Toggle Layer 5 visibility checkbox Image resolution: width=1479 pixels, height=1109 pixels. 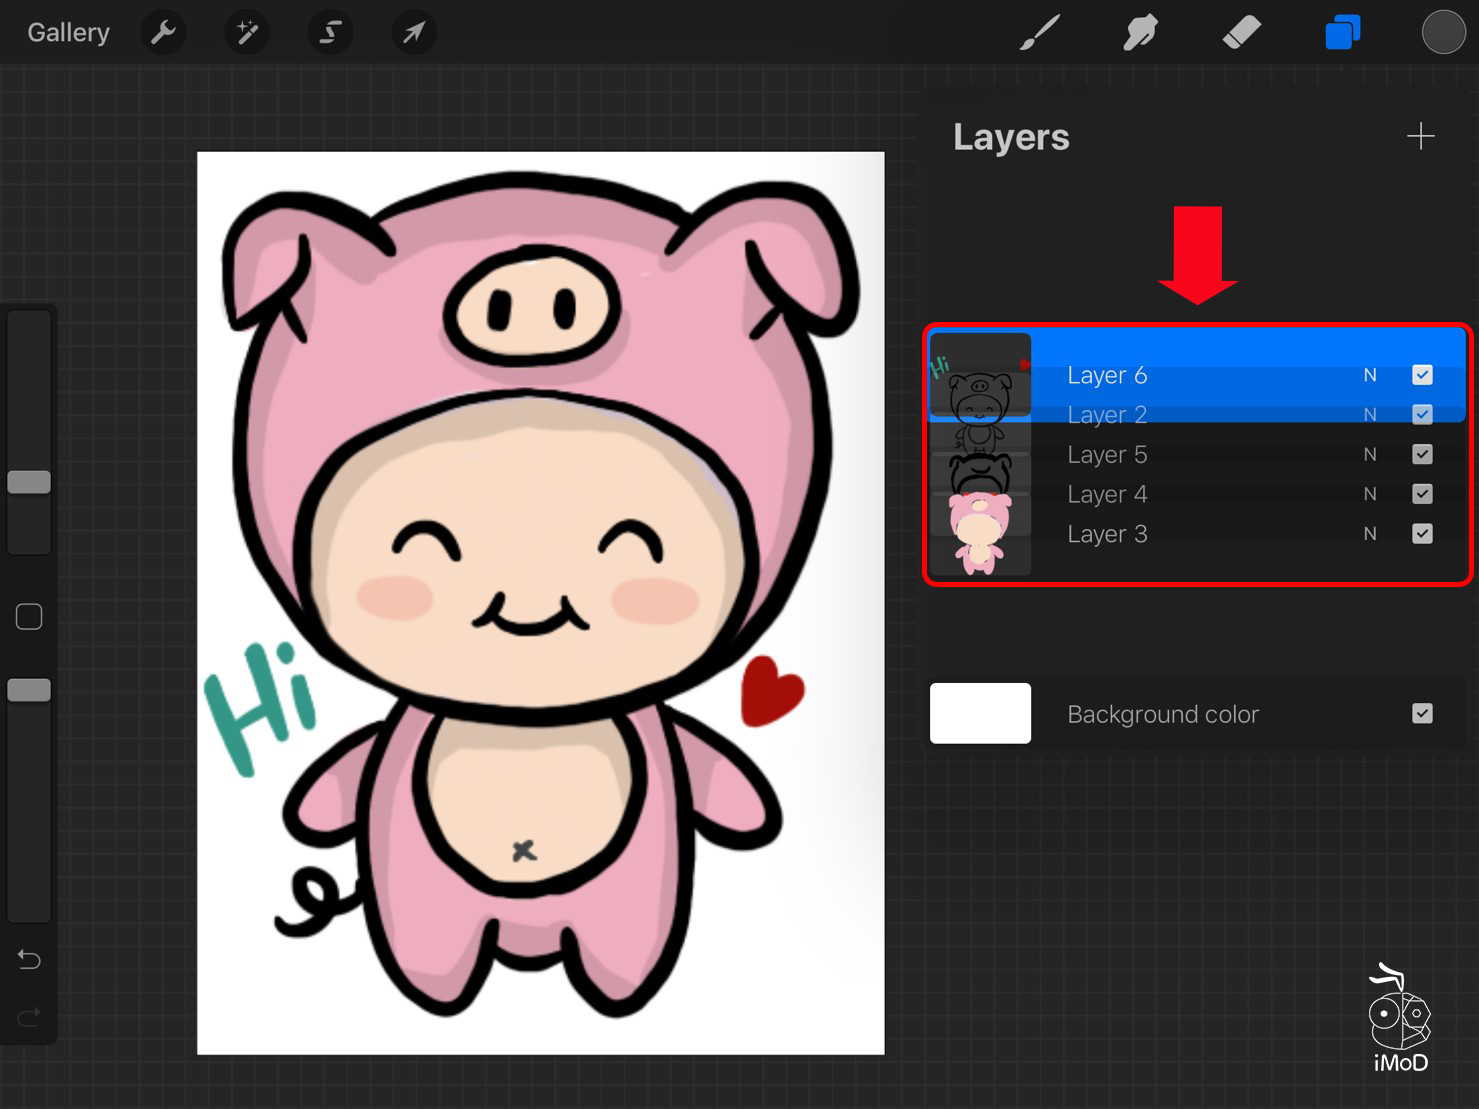click(x=1422, y=454)
